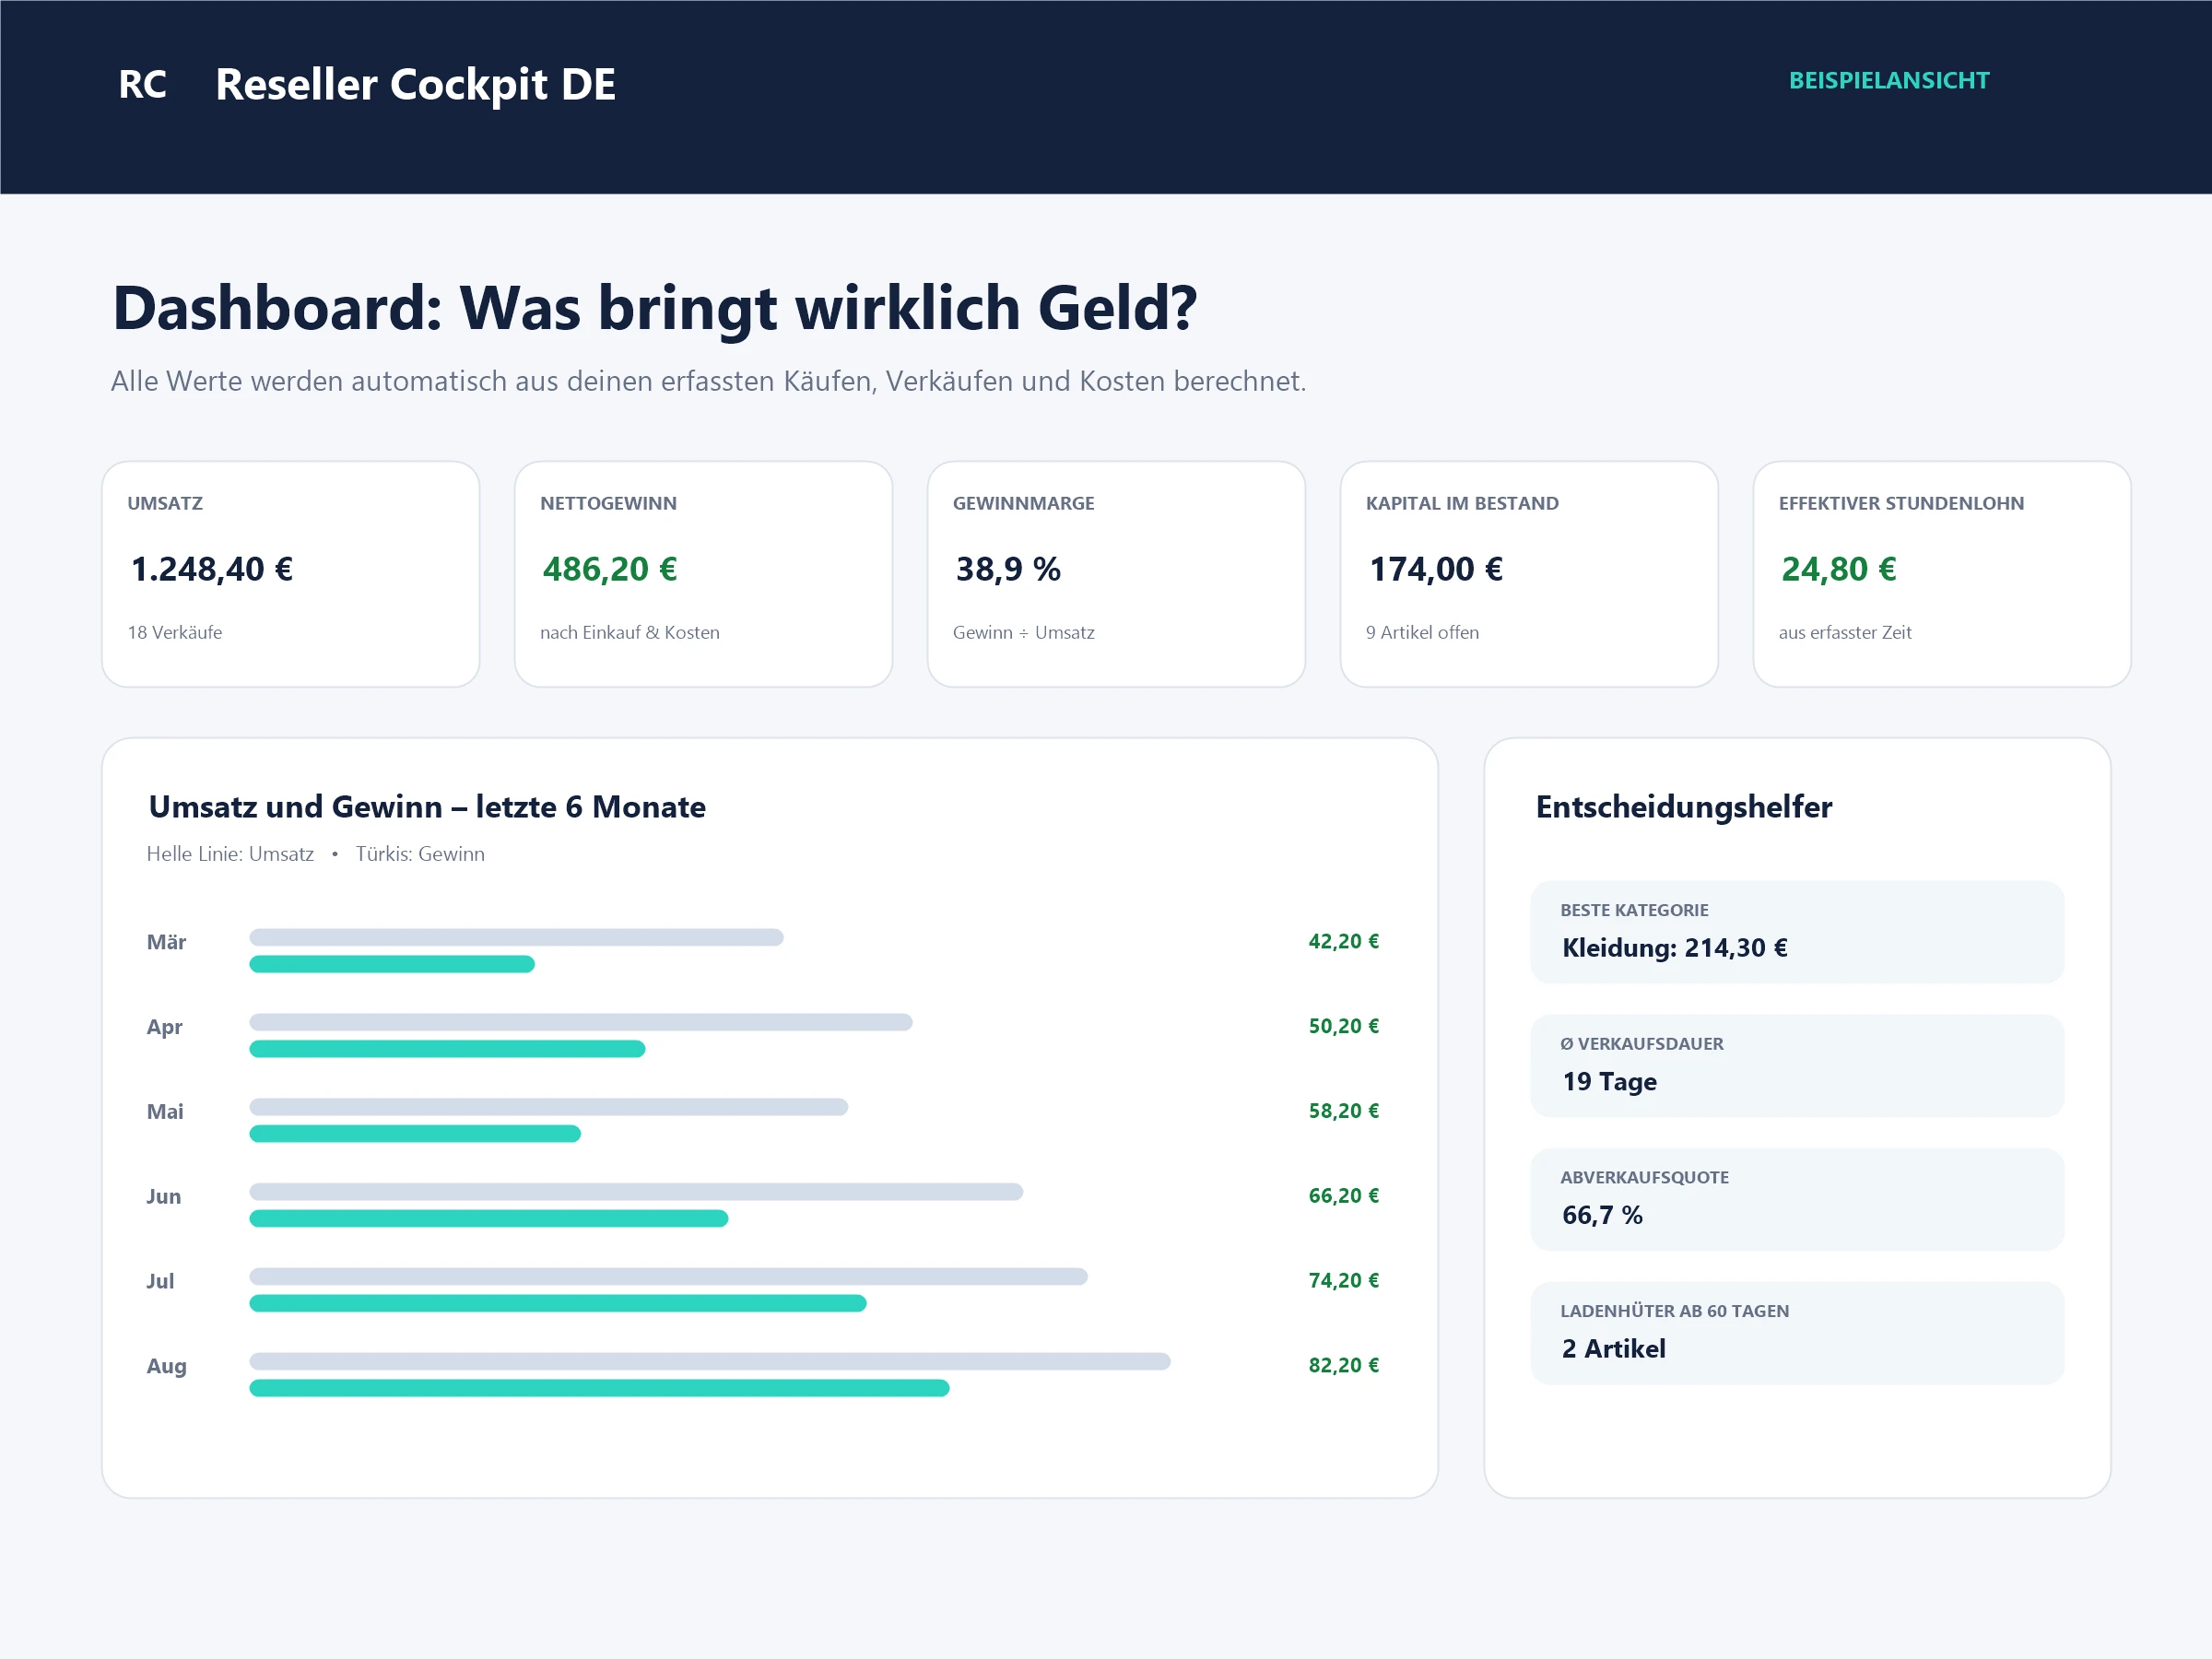Viewport: 2212px width, 1659px height.
Task: Click the Apr month label
Action: point(164,1027)
